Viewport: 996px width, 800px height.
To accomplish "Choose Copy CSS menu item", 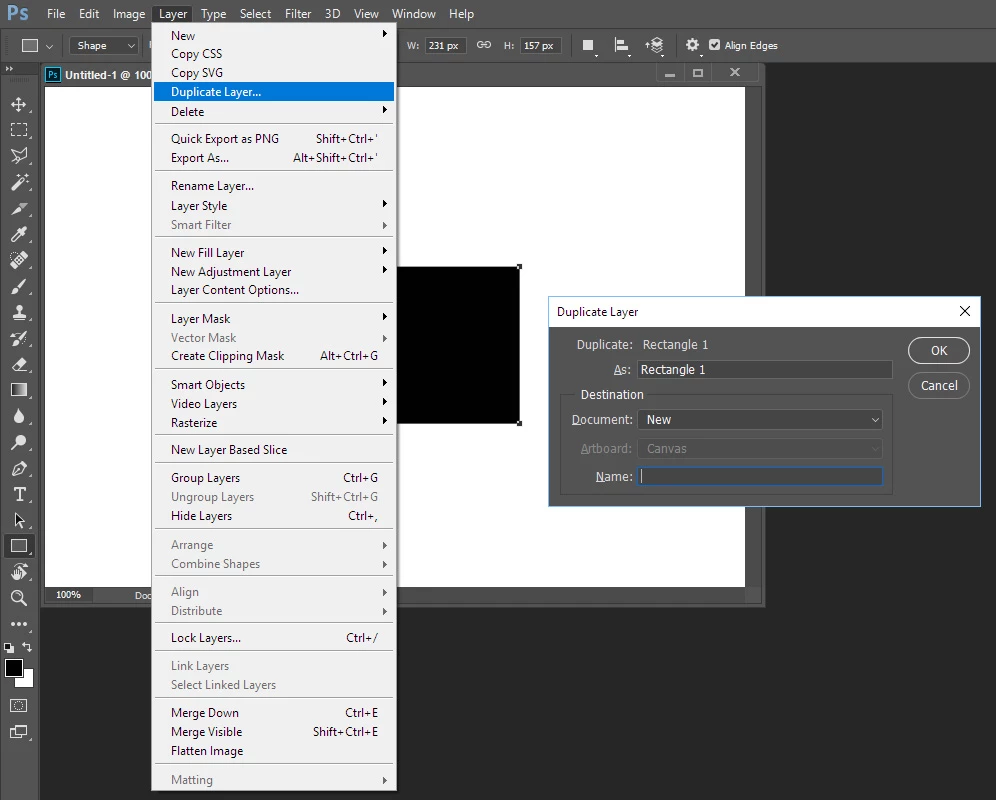I will tap(274, 54).
